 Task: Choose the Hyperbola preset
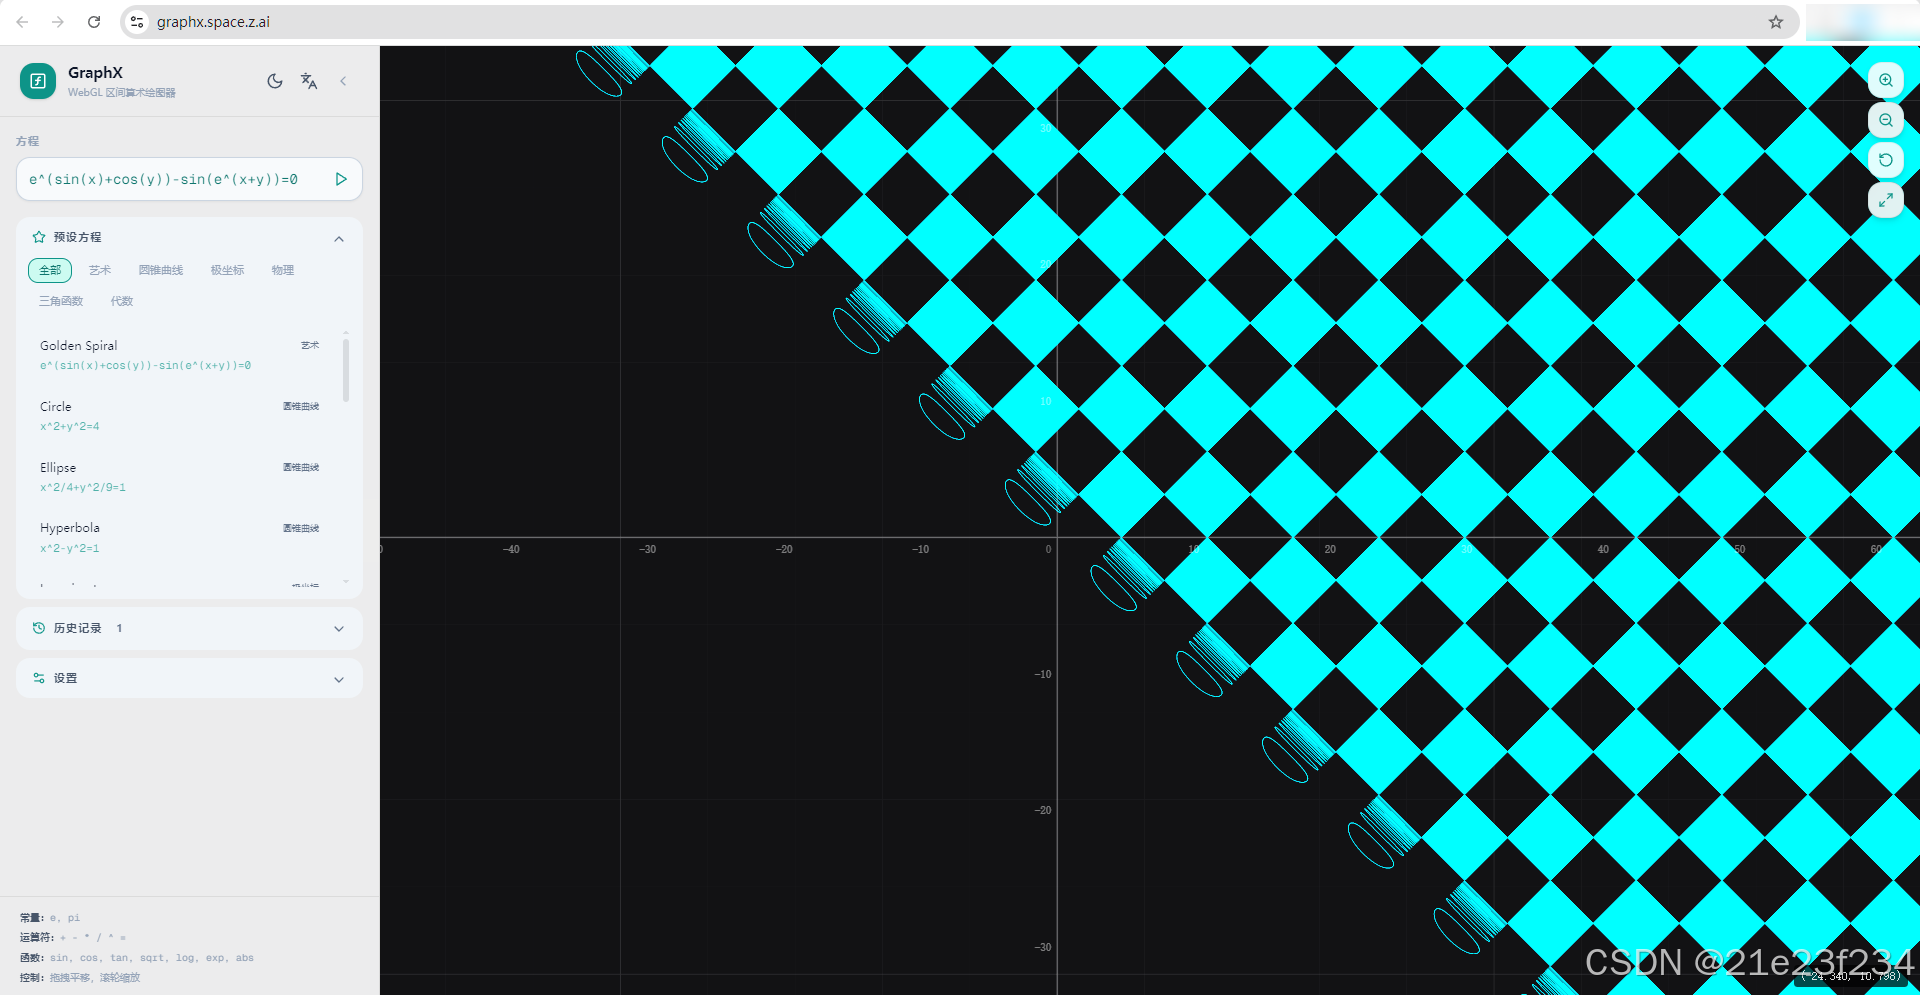(x=180, y=538)
